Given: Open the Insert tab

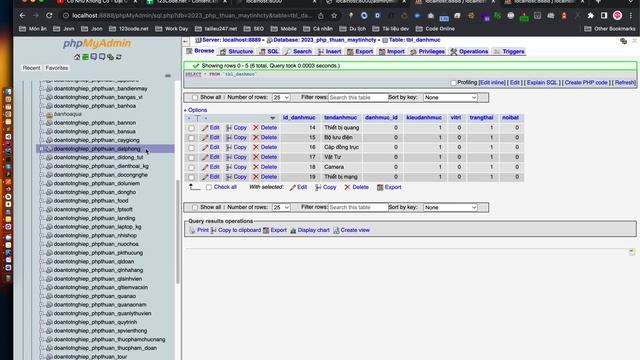Looking at the screenshot, I should [x=329, y=51].
